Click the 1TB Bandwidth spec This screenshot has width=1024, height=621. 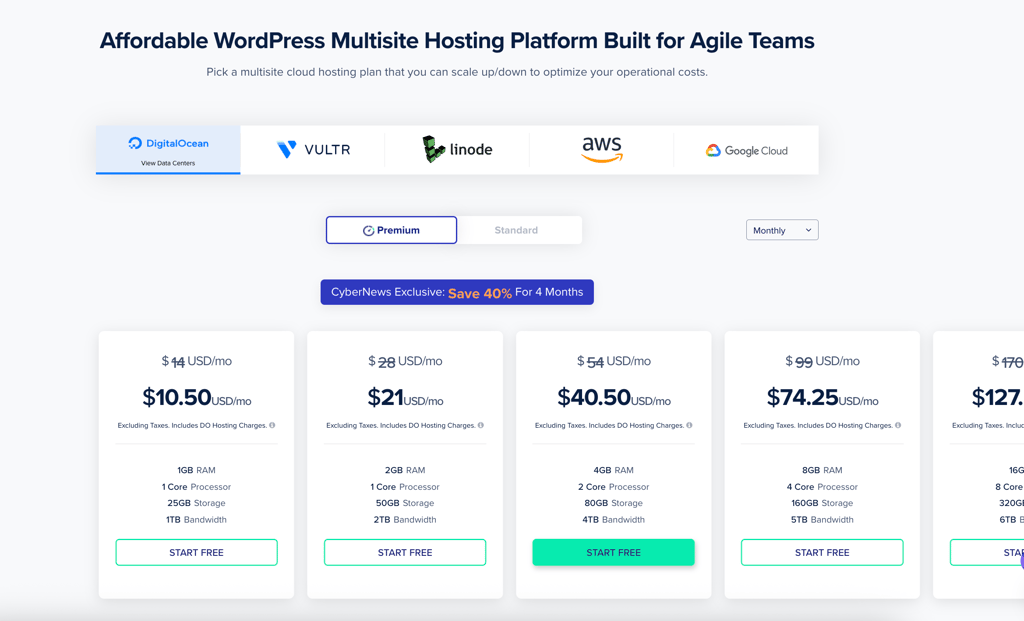coord(197,520)
